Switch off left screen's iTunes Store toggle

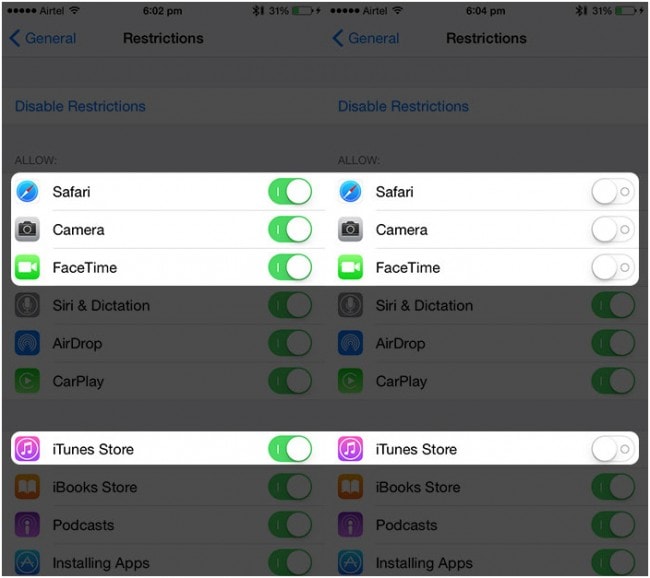pyautogui.click(x=290, y=449)
